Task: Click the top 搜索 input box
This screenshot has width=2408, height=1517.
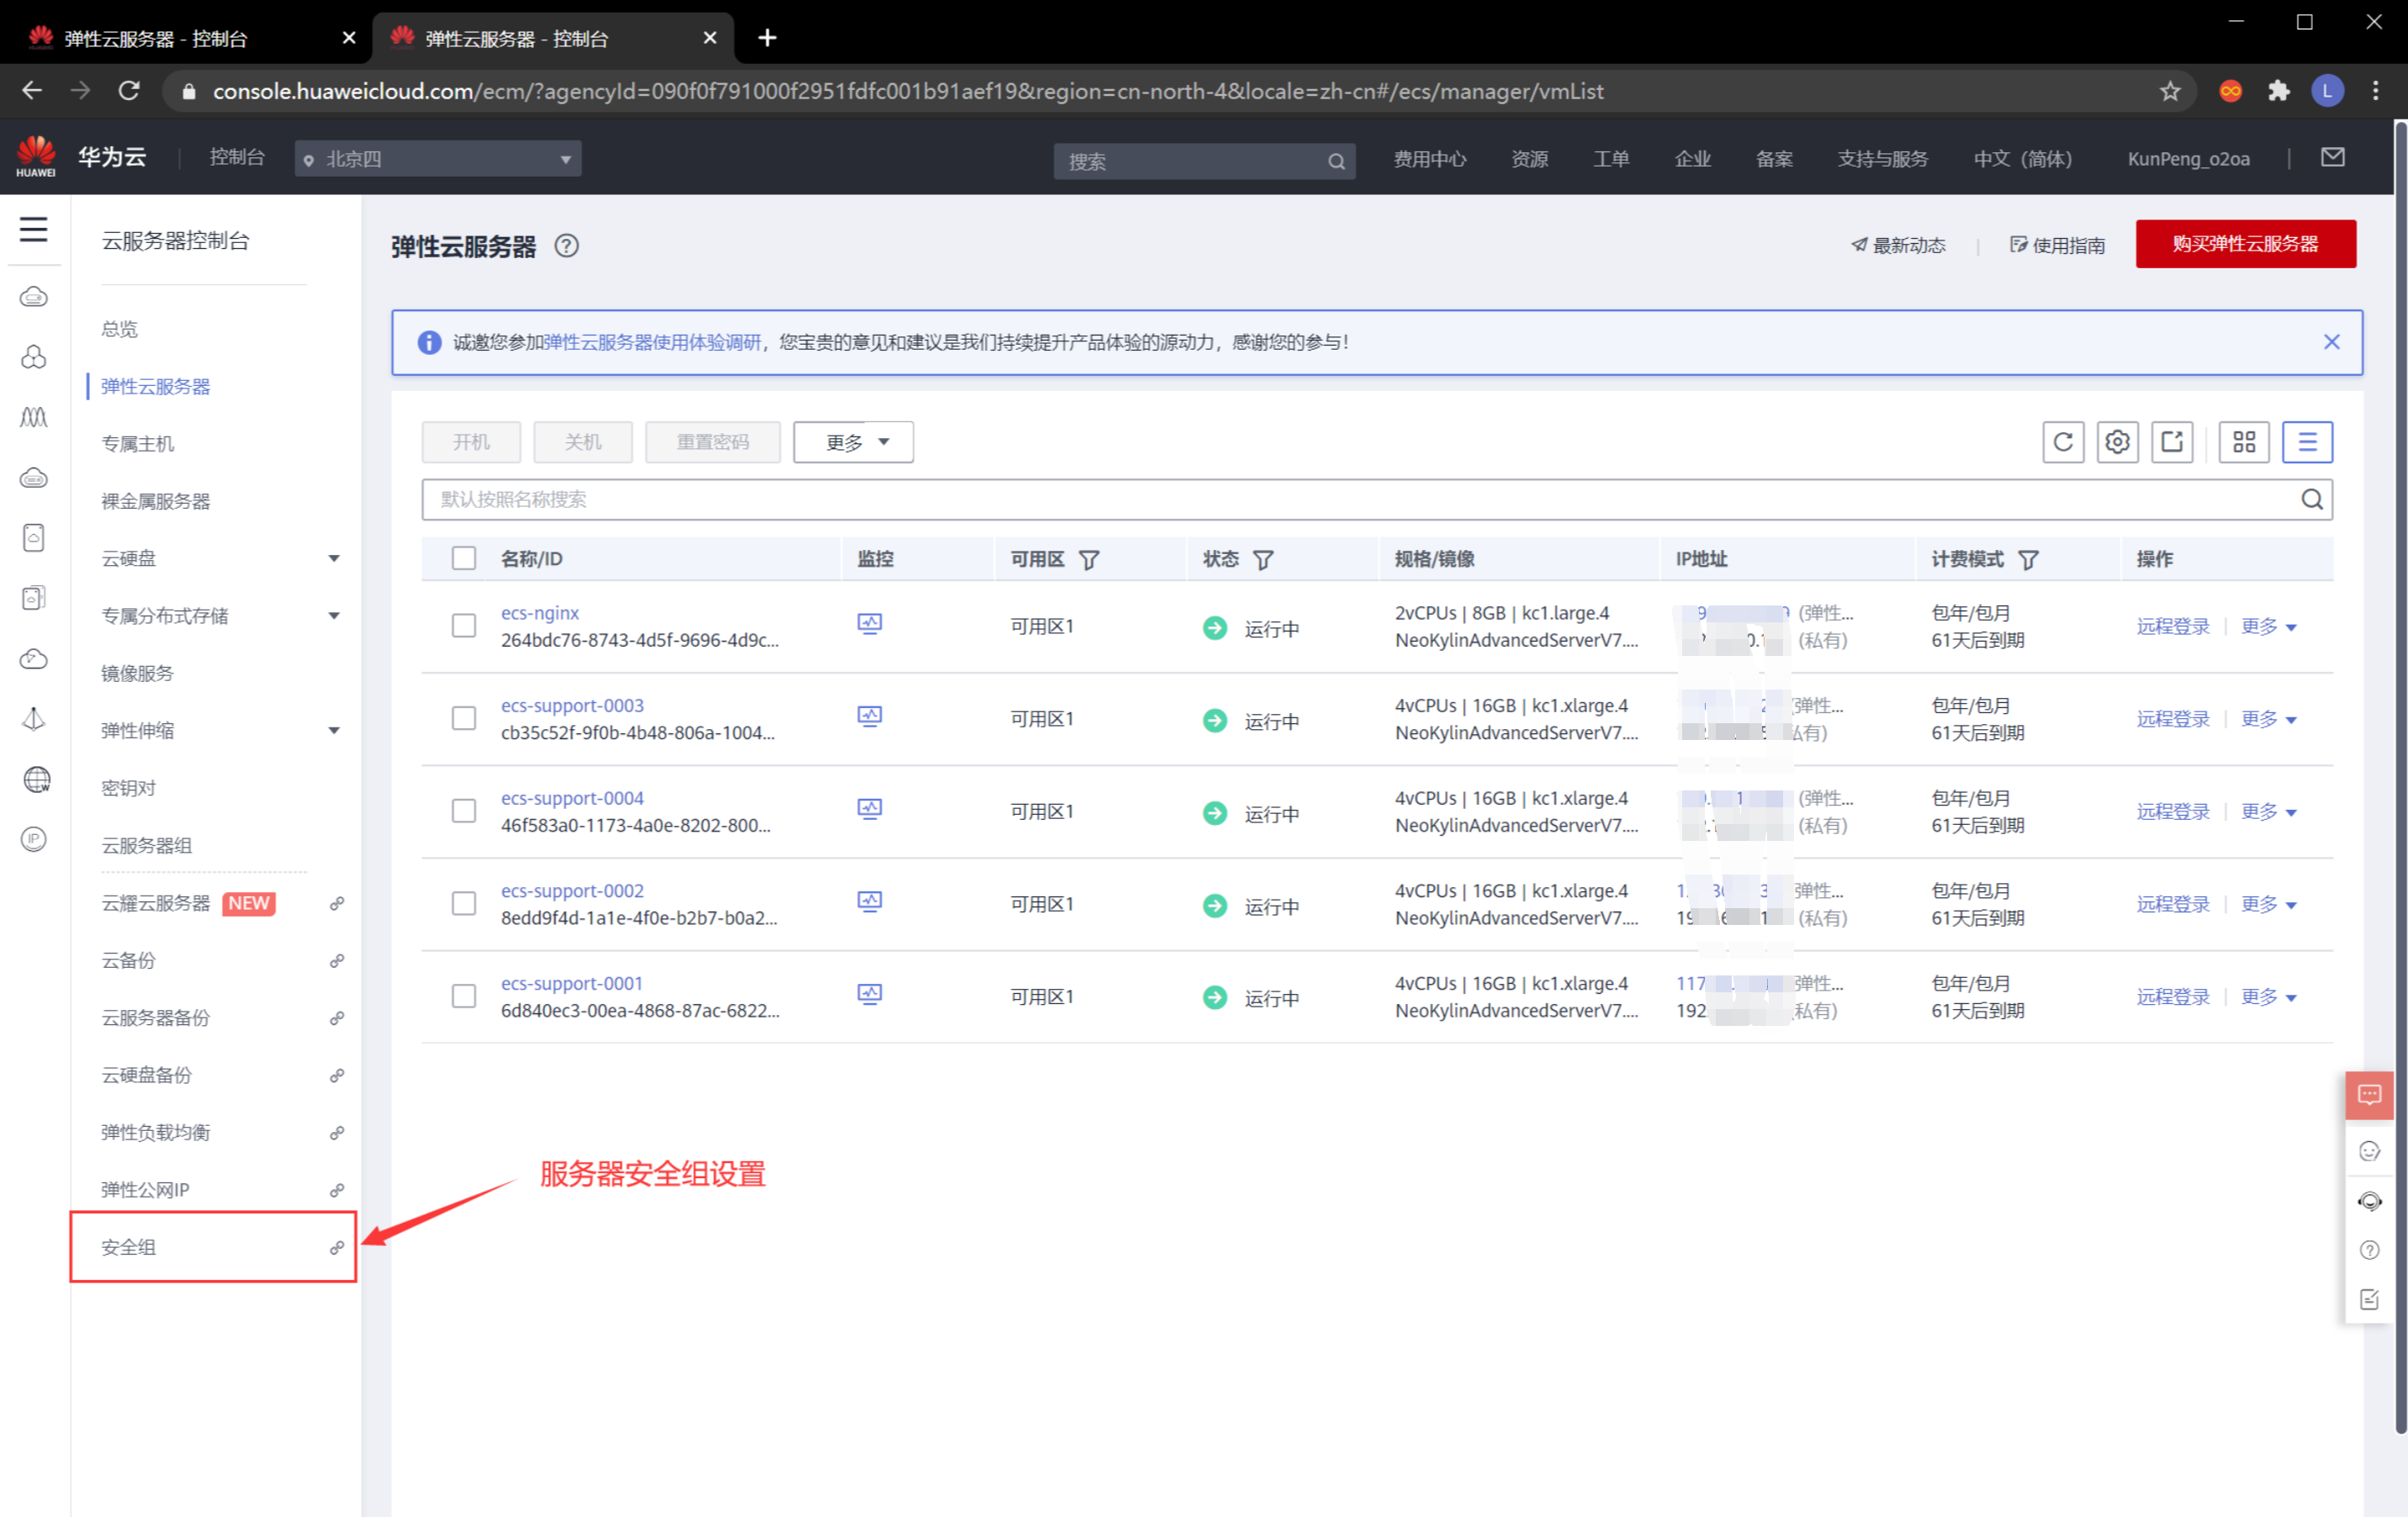Action: tap(1204, 161)
